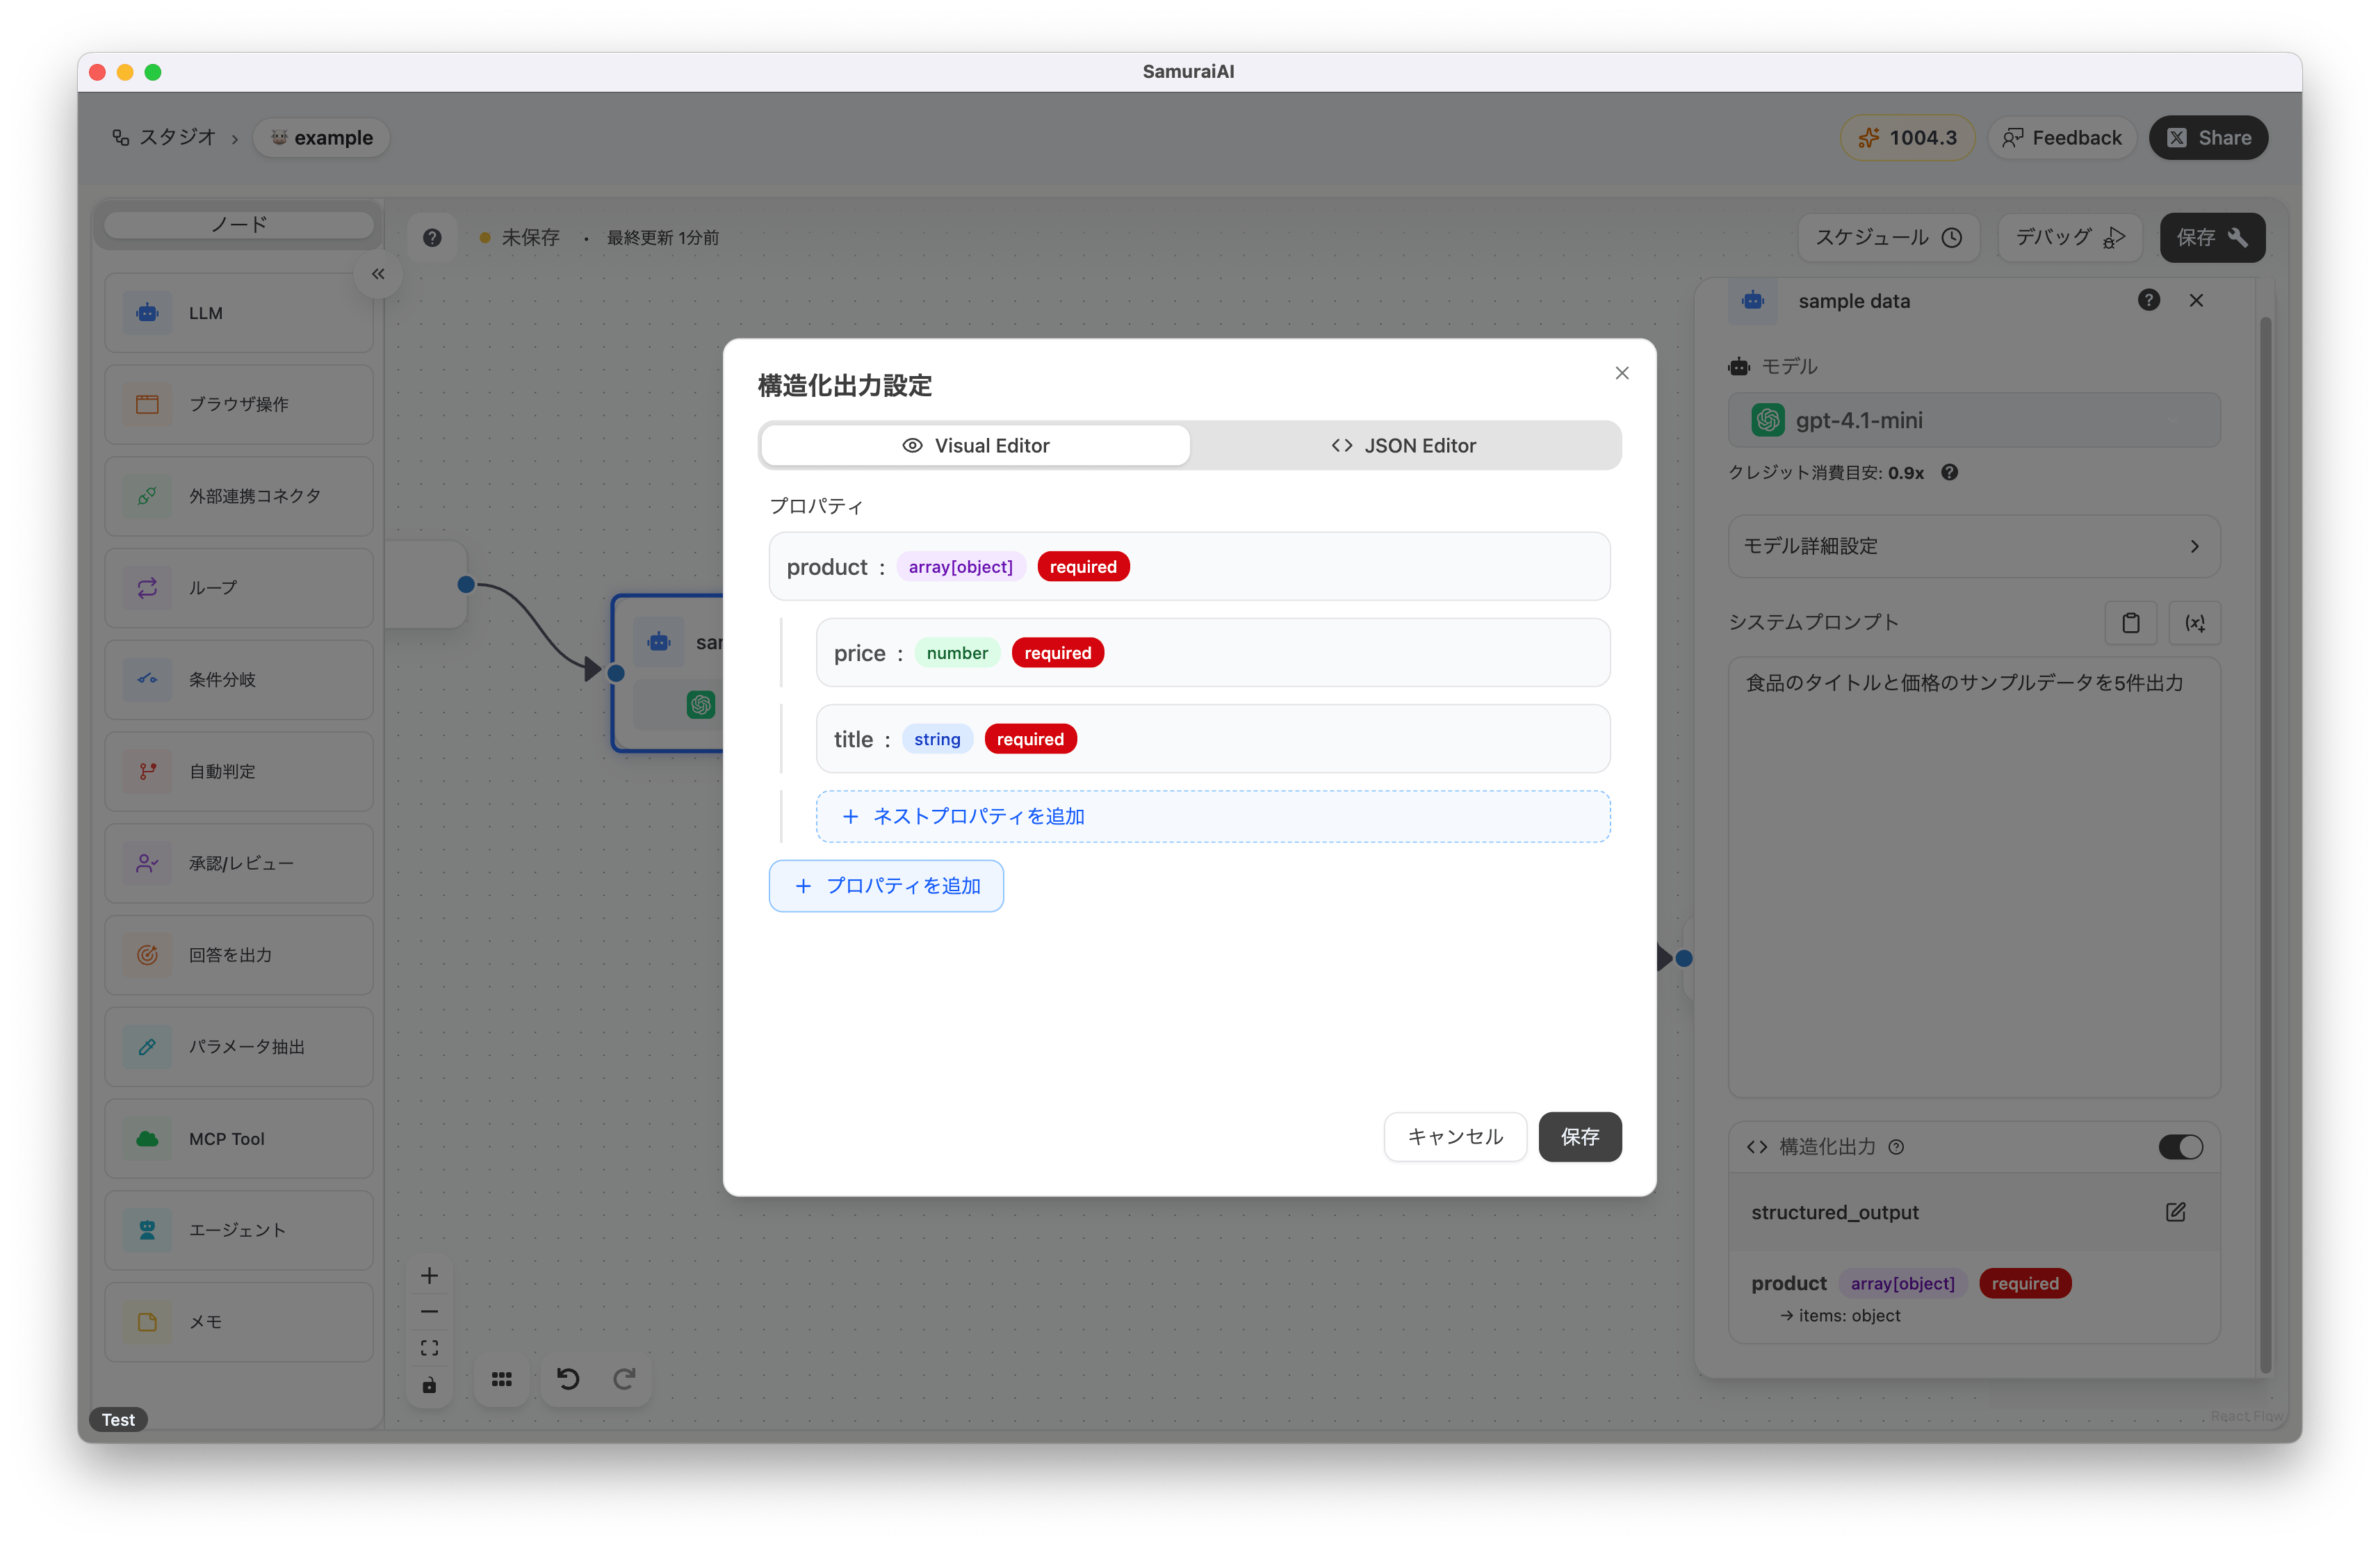
Task: Collapse the node sidebar with double chevron
Action: (x=378, y=274)
